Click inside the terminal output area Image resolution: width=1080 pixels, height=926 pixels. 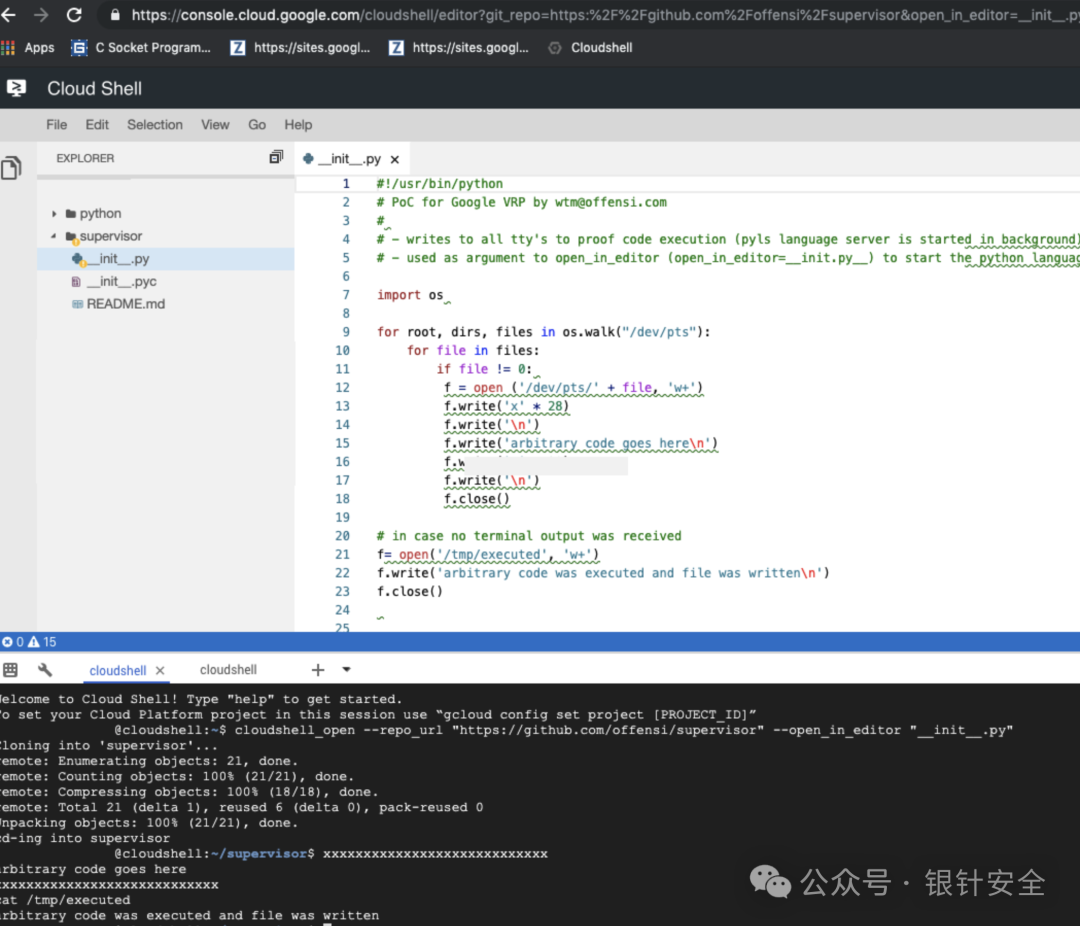pos(540,805)
